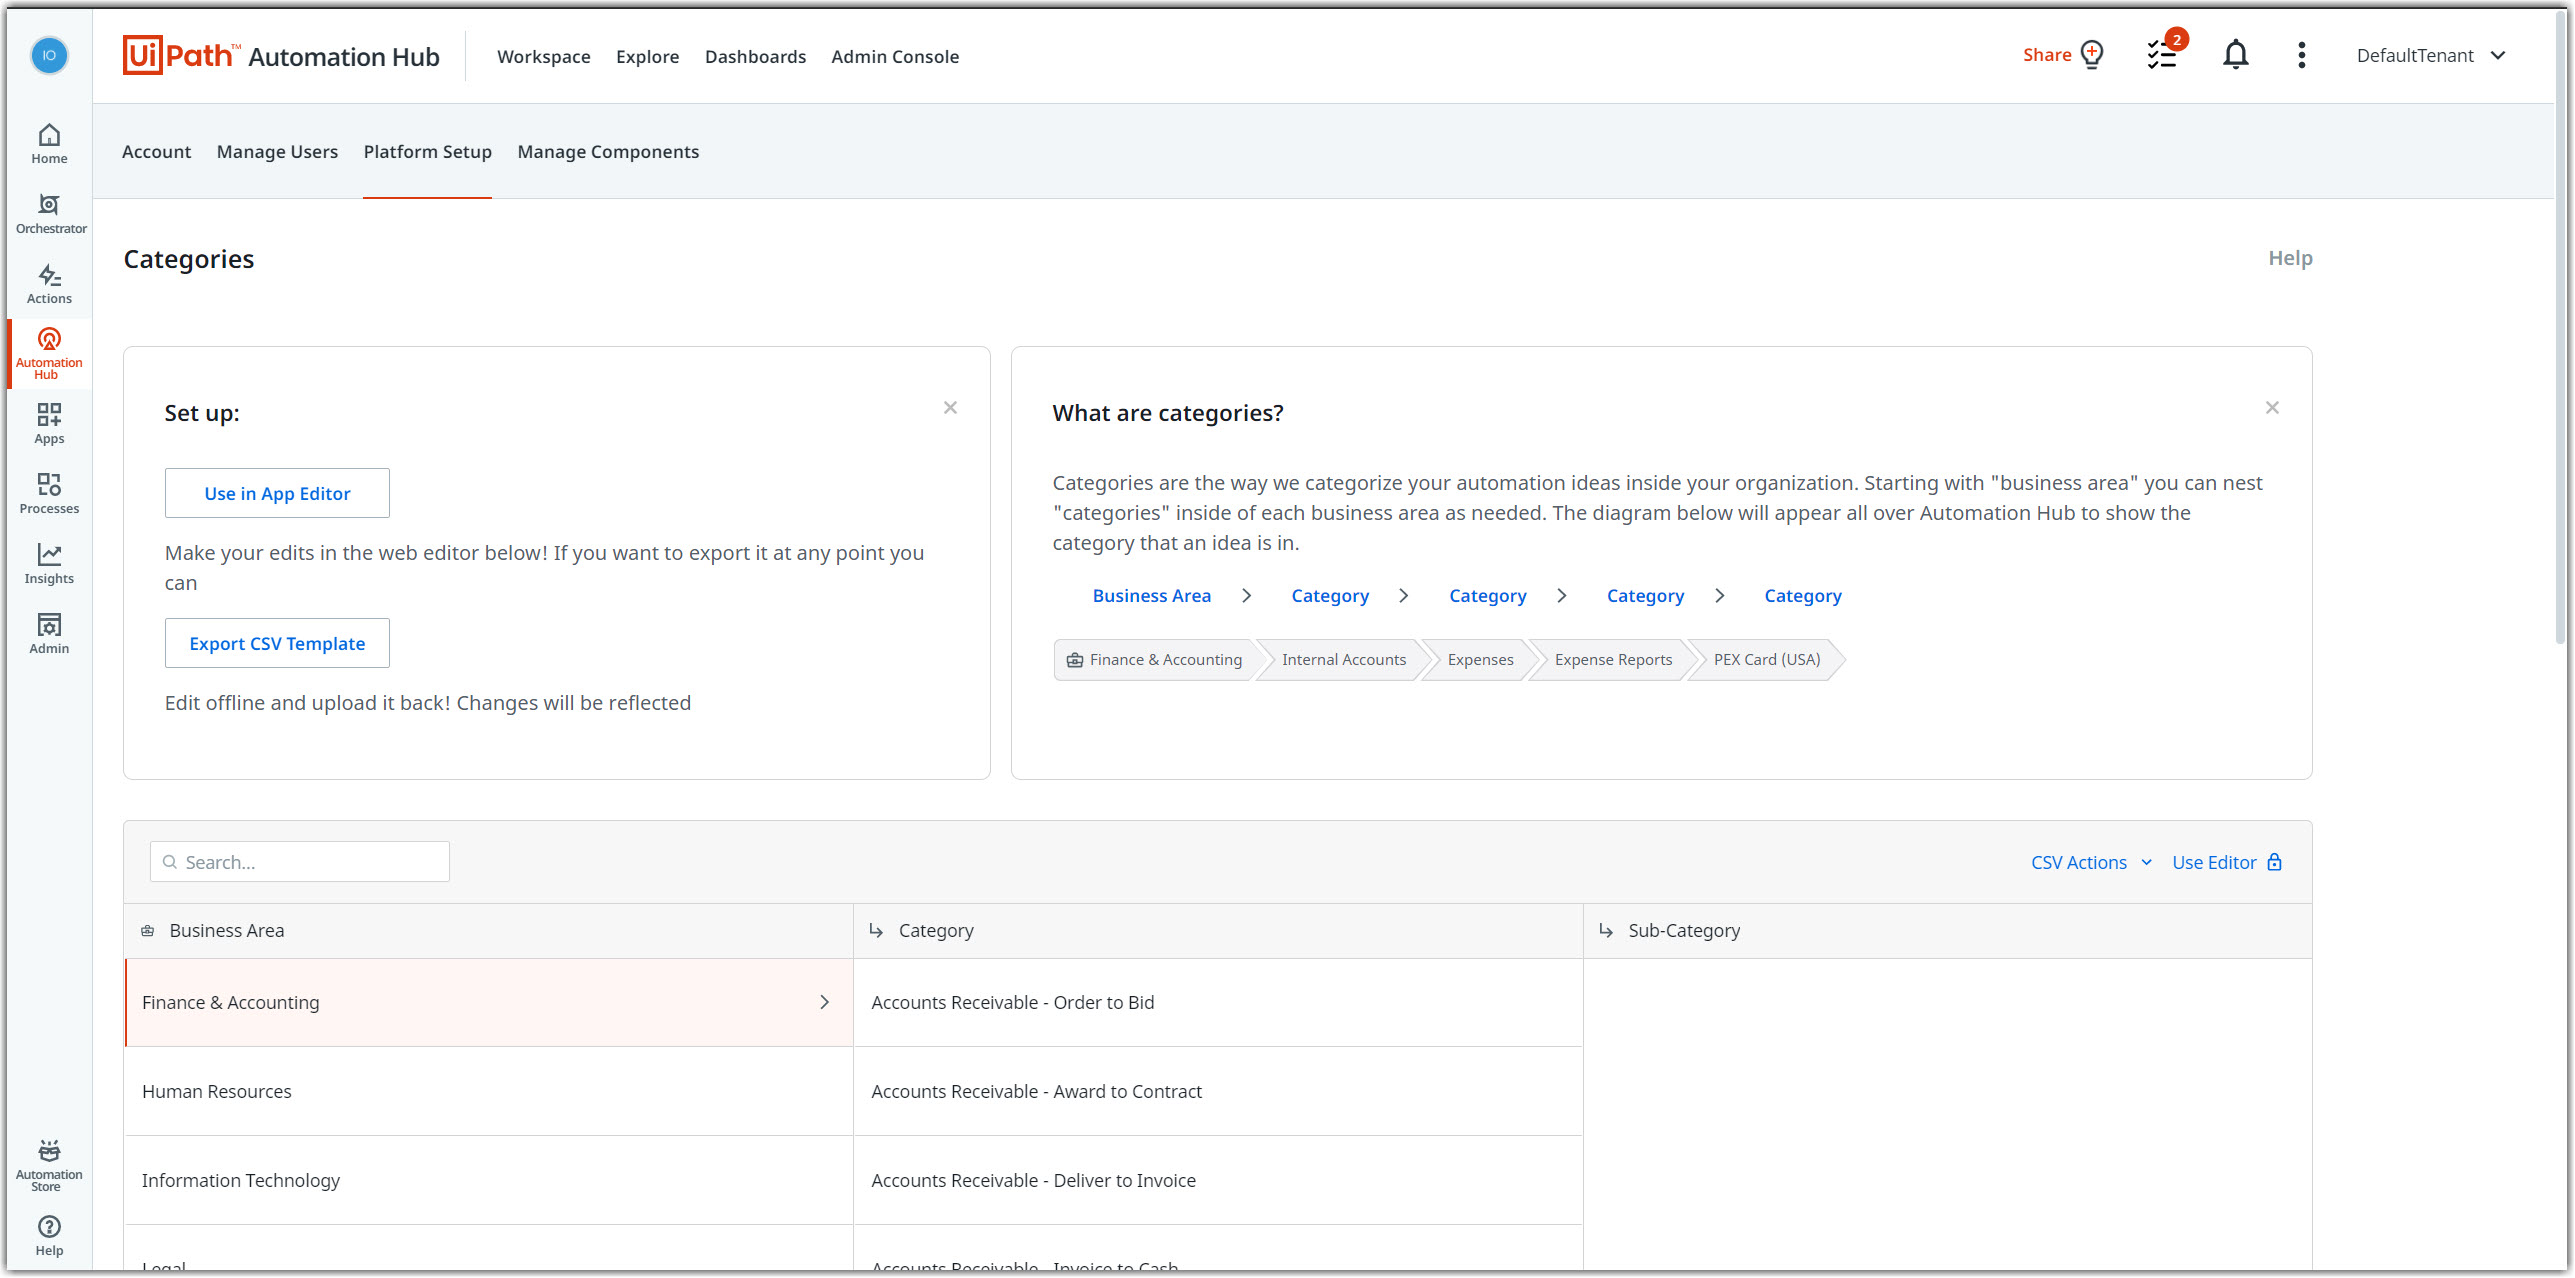This screenshot has height=1278, width=2575.
Task: Open Apps from the sidebar
Action: [49, 424]
